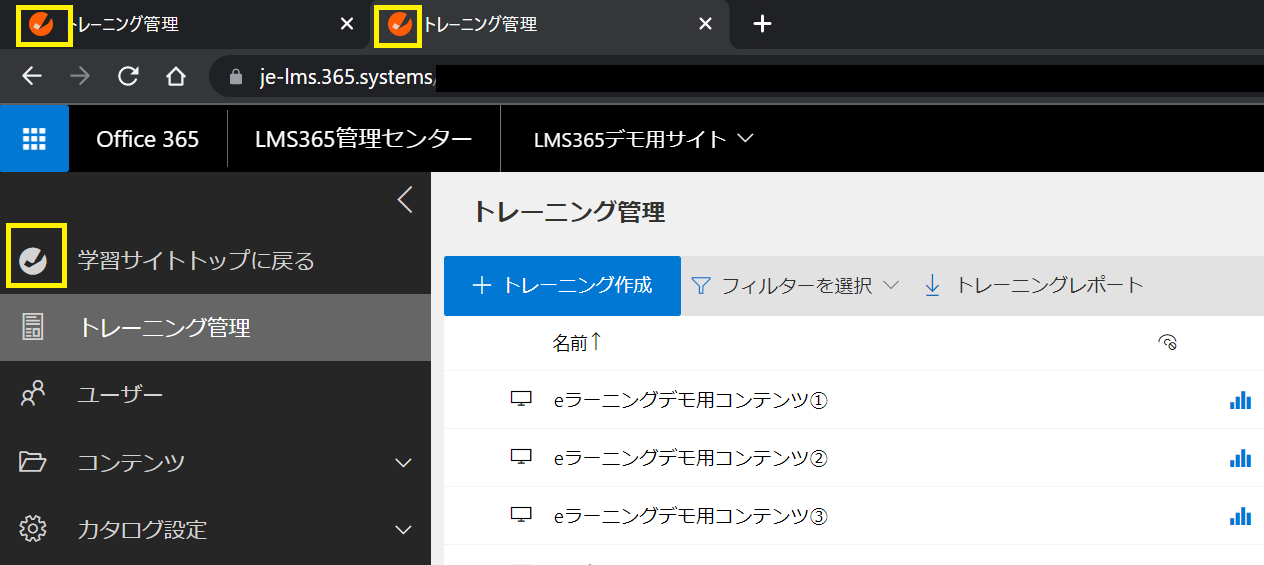
Task: Open bar chart report for eラーニングデモ用コンテンツ③
Action: 1240,516
